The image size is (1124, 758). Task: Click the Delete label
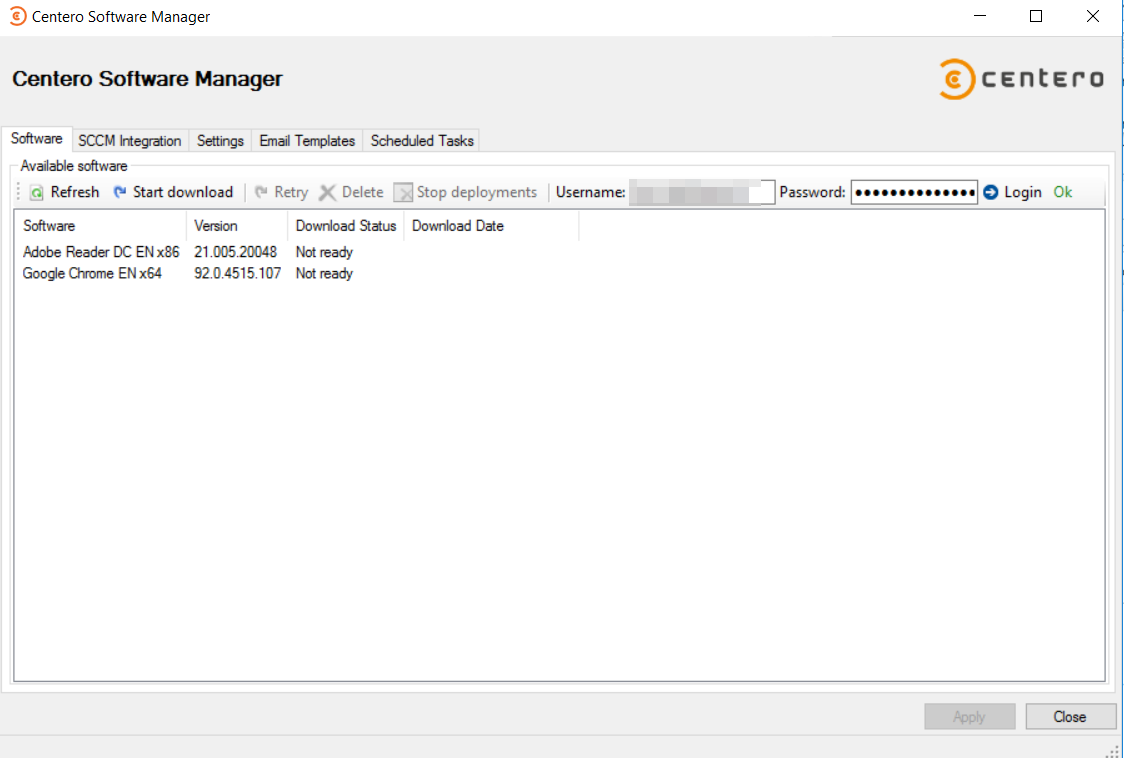tap(362, 192)
